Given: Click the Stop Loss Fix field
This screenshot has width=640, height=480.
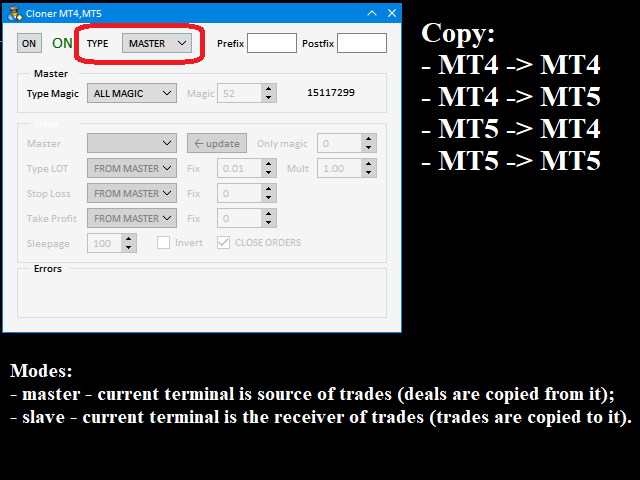Looking at the screenshot, I should tap(239, 193).
